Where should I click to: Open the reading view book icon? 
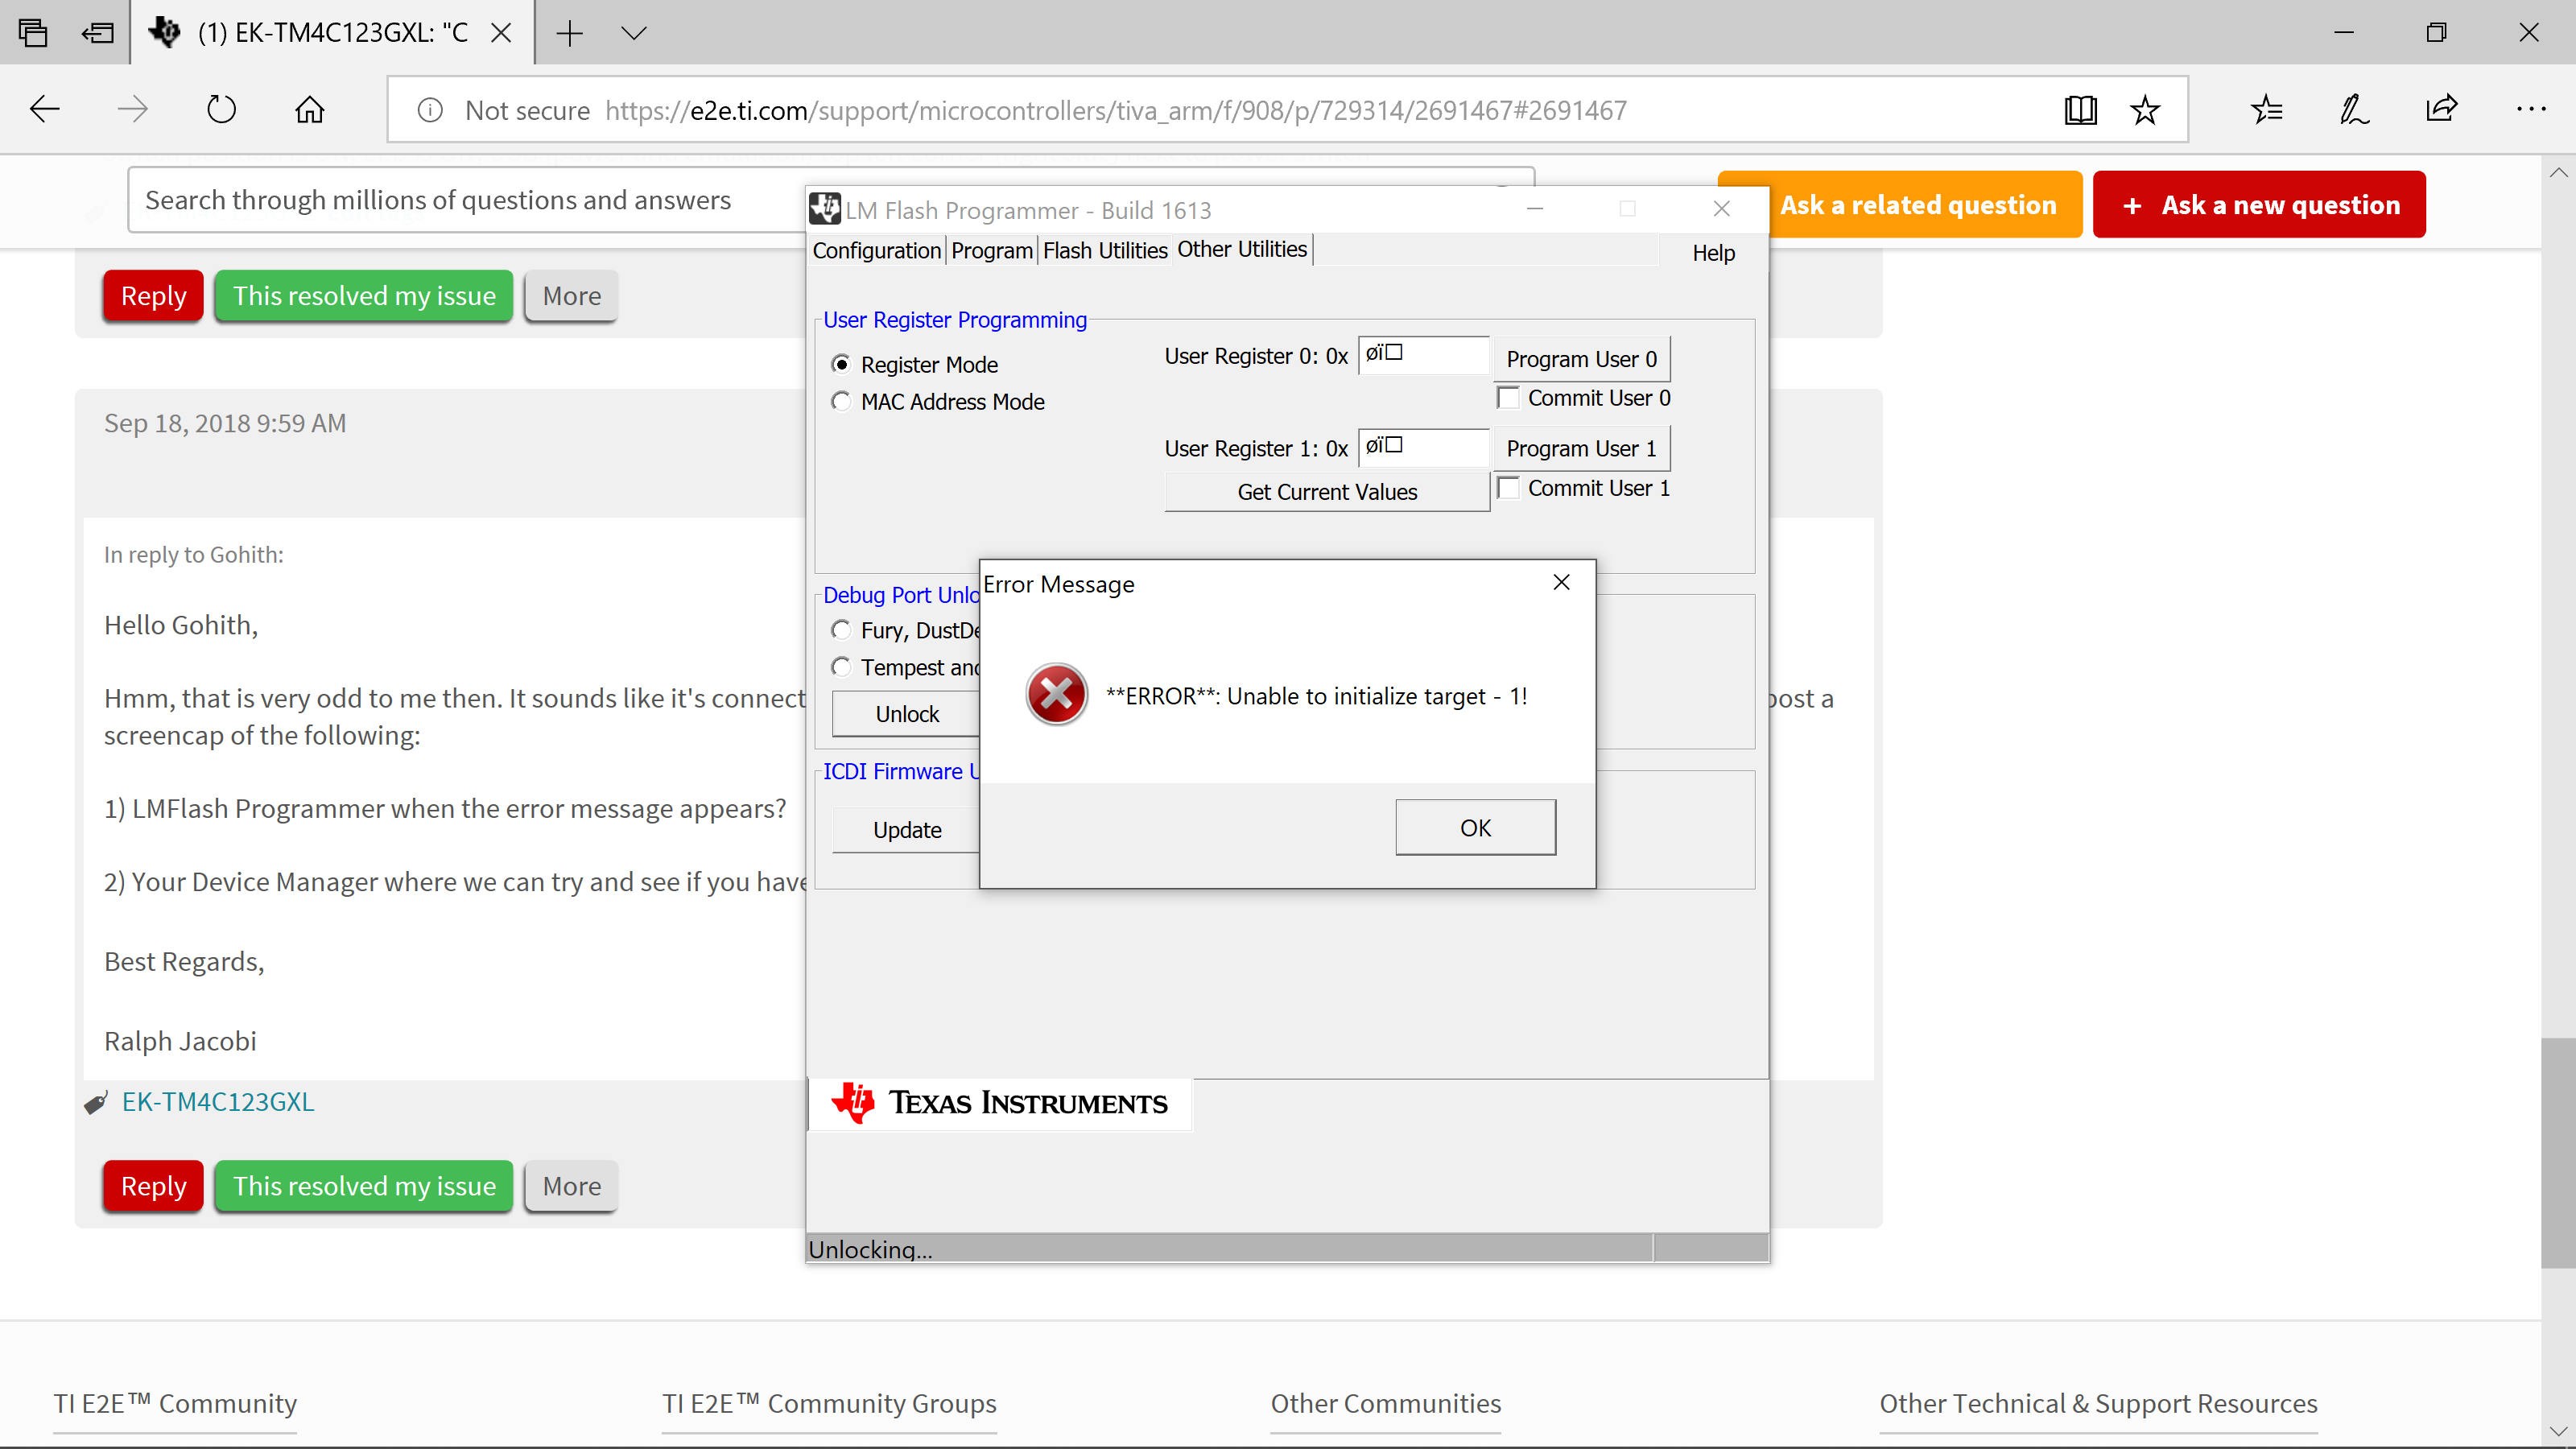pos(2080,109)
